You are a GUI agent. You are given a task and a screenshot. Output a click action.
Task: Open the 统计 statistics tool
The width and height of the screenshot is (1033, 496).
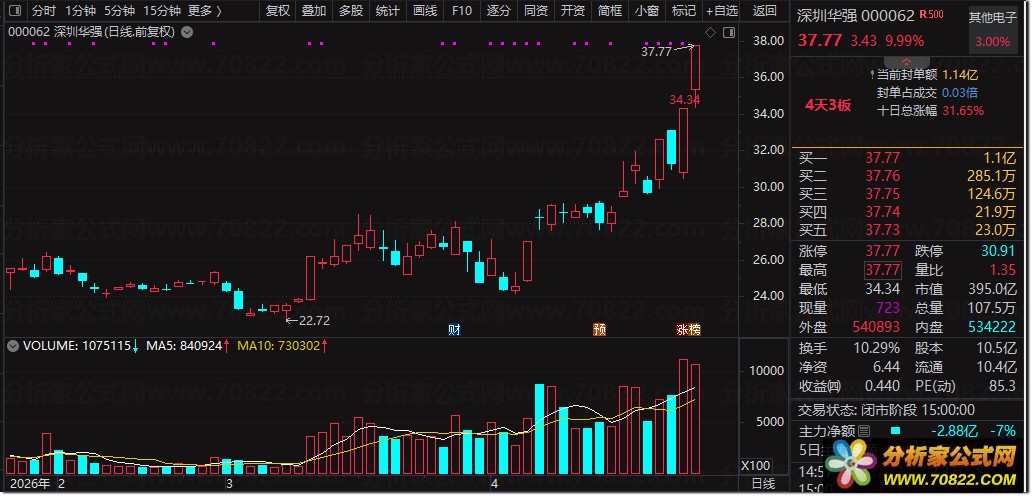coord(387,11)
